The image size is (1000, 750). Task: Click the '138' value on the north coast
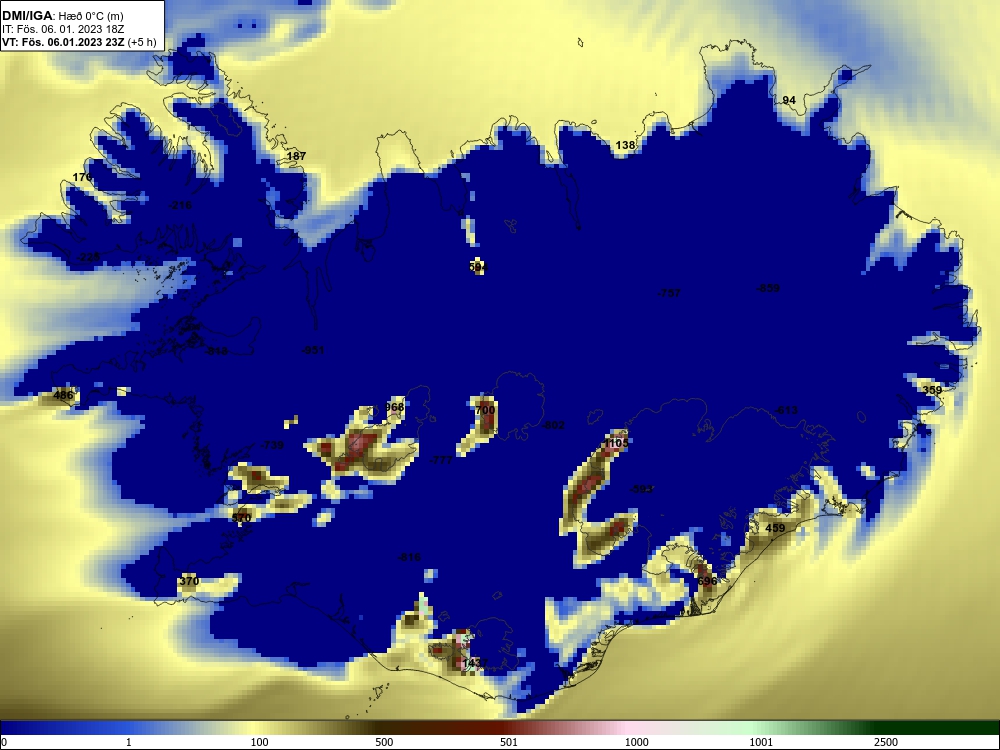pyautogui.click(x=625, y=145)
